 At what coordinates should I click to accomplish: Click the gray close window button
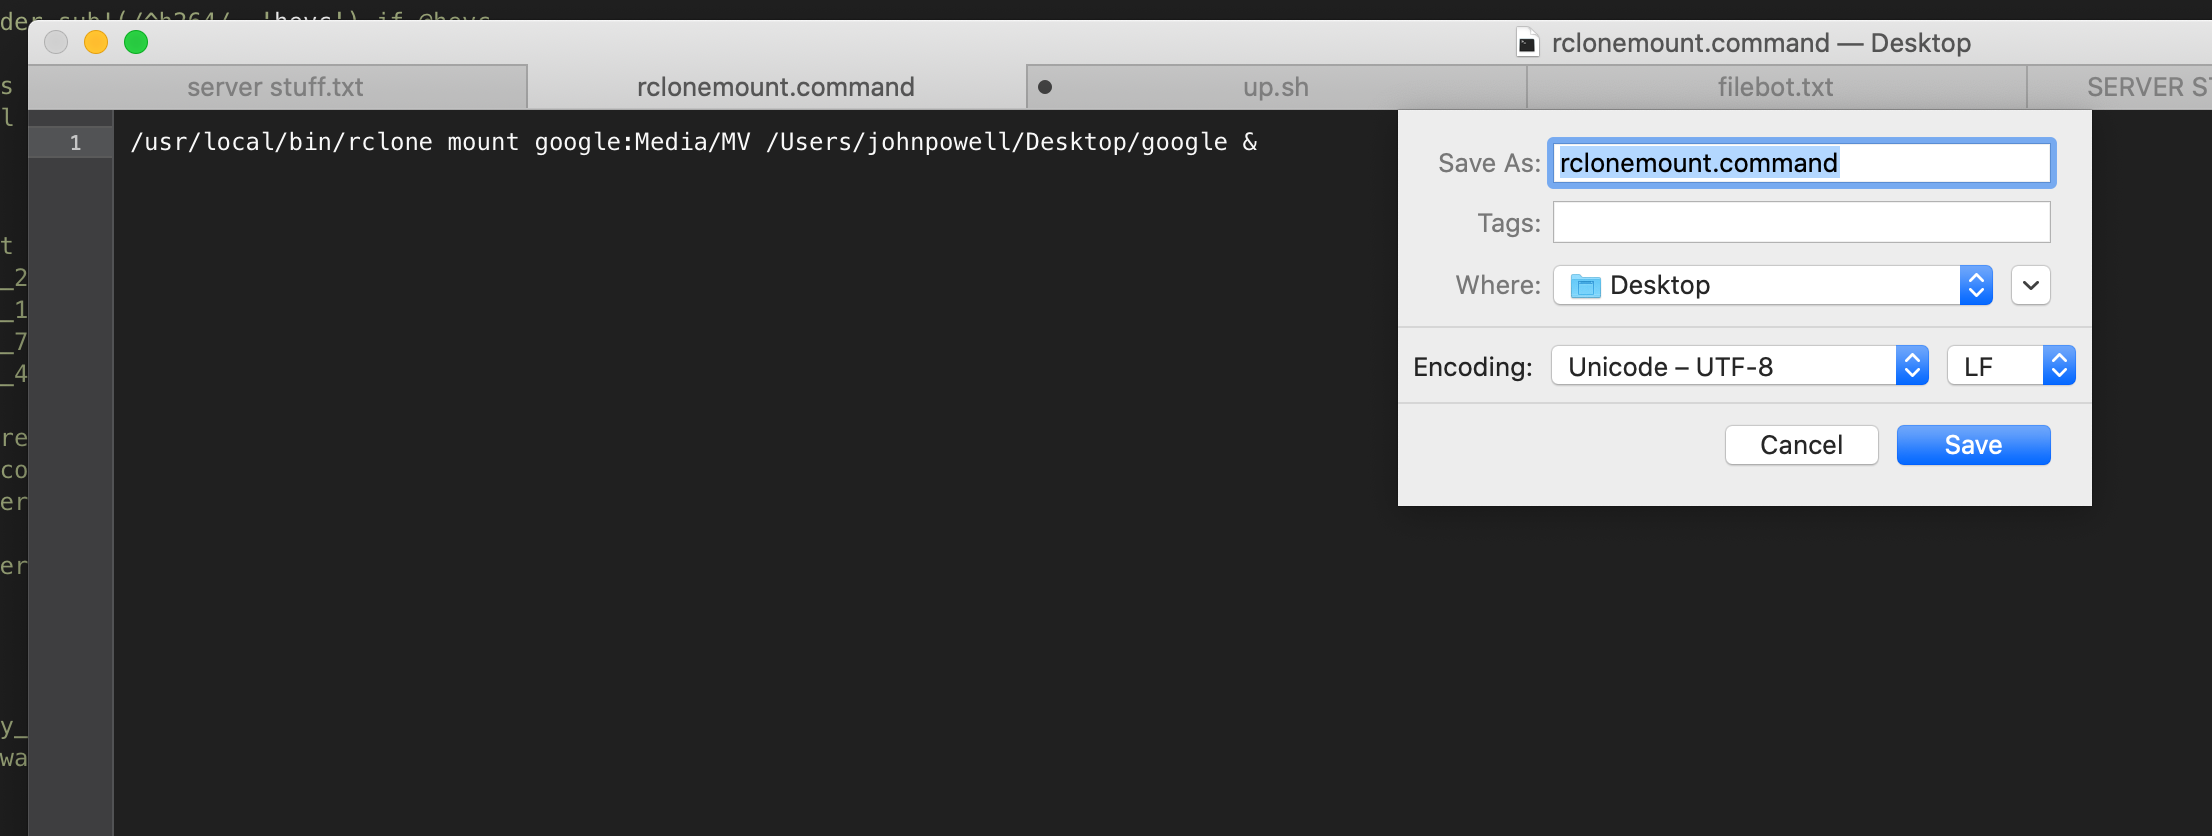[x=56, y=42]
